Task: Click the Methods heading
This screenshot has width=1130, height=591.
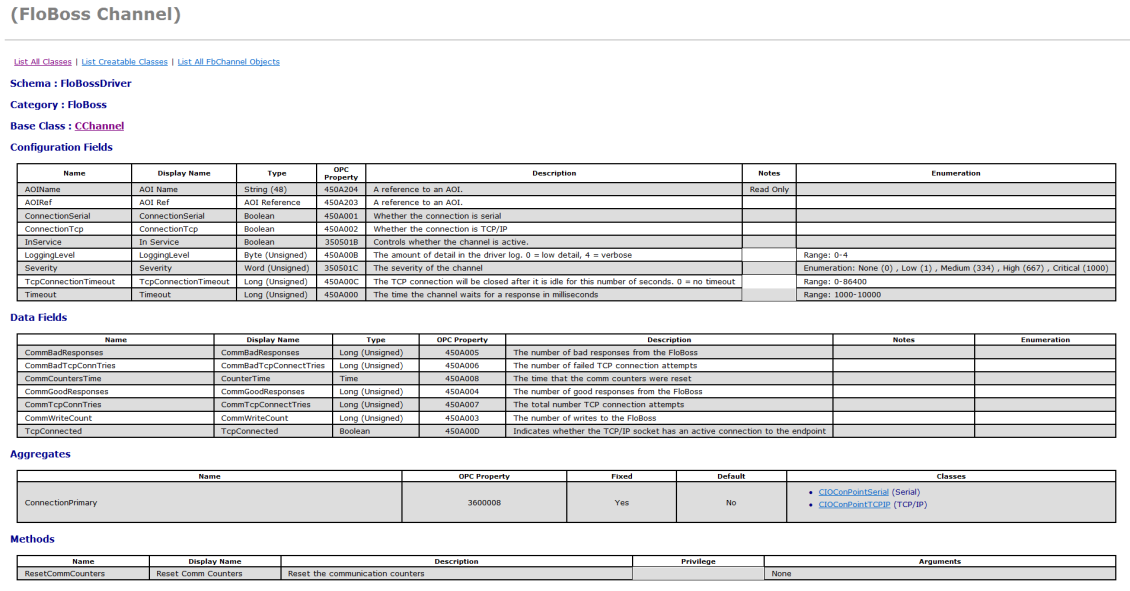Action: (x=32, y=539)
